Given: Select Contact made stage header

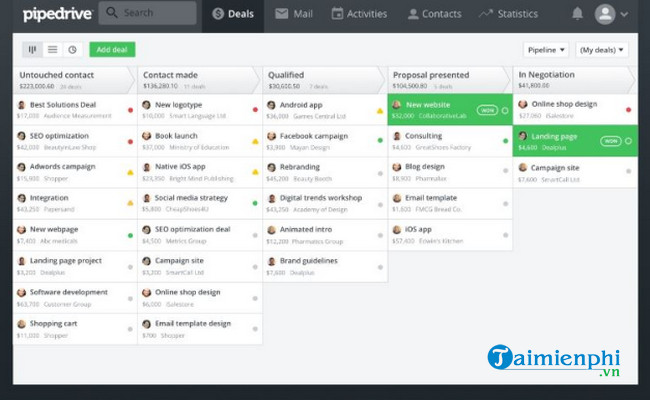Looking at the screenshot, I should [x=199, y=80].
